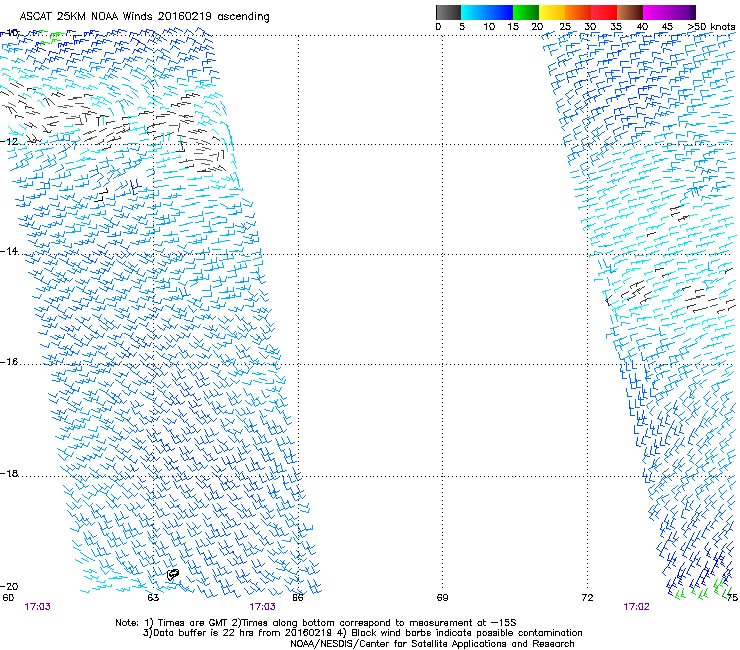Viewport: 740px width, 650px height.
Task: Click the longitude label '60'
Action: coord(8,598)
